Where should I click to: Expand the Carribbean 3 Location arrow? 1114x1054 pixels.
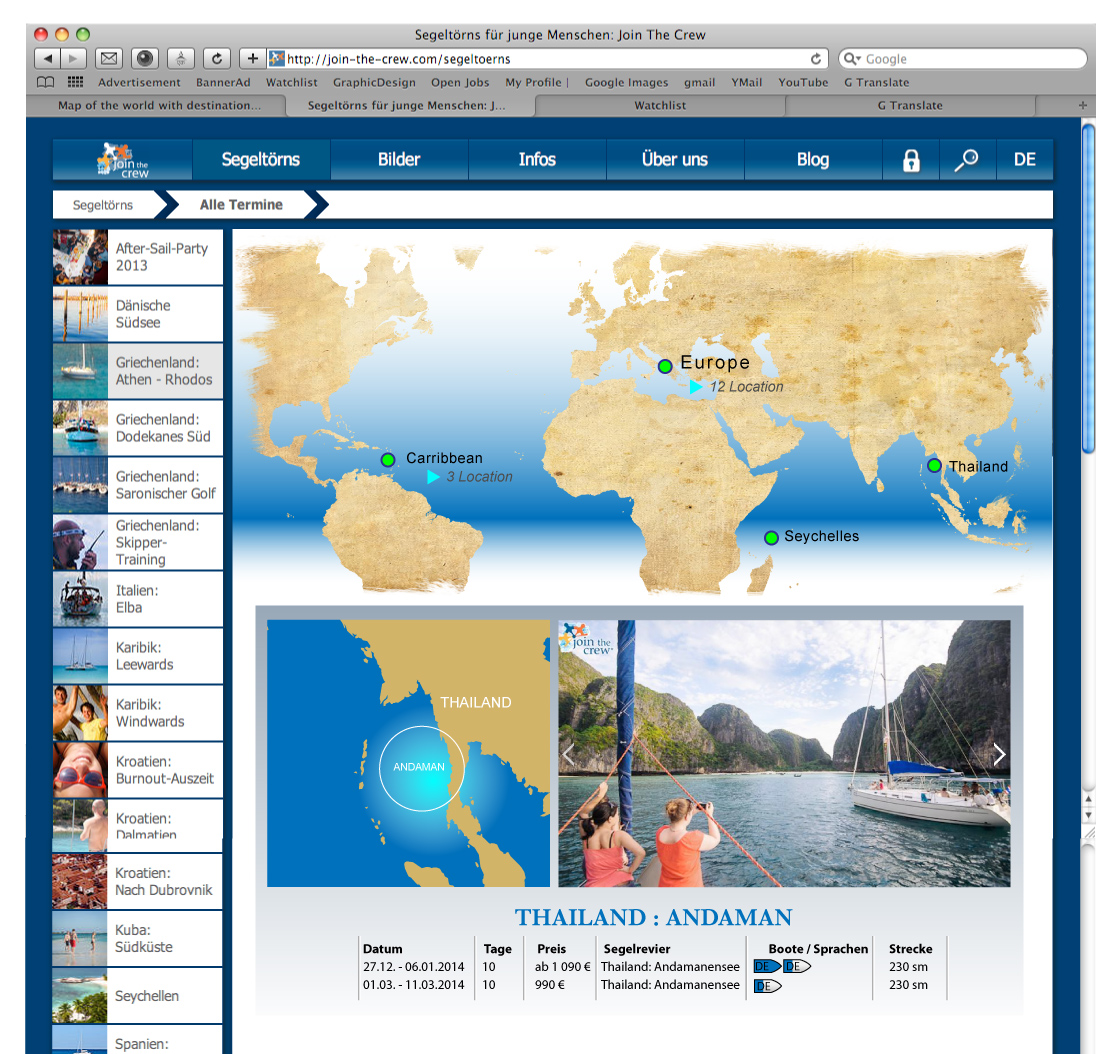click(x=433, y=477)
